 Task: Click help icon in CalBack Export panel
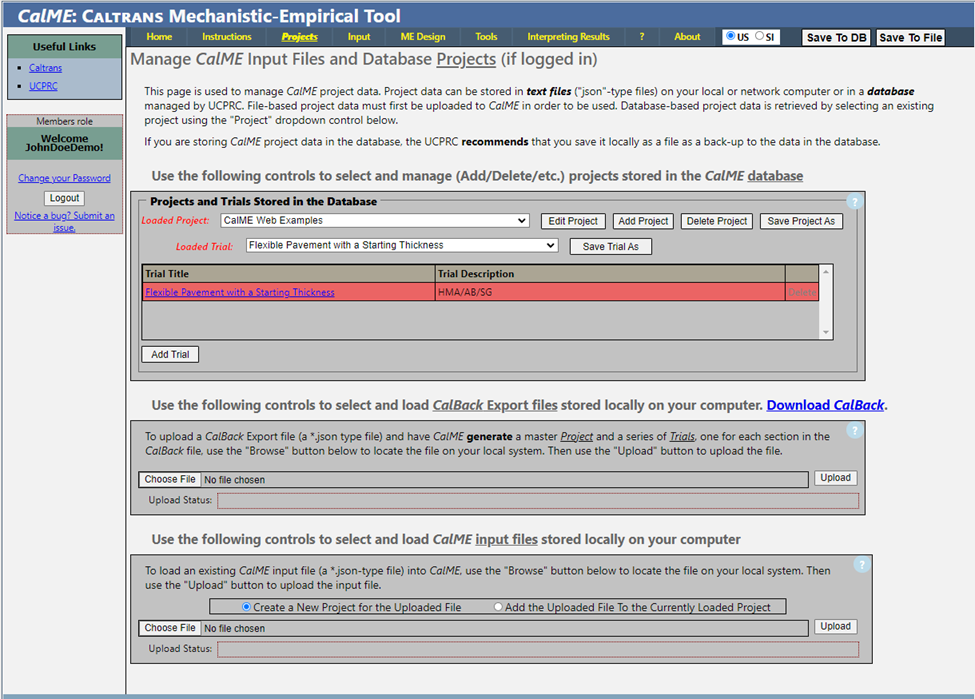[x=853, y=431]
